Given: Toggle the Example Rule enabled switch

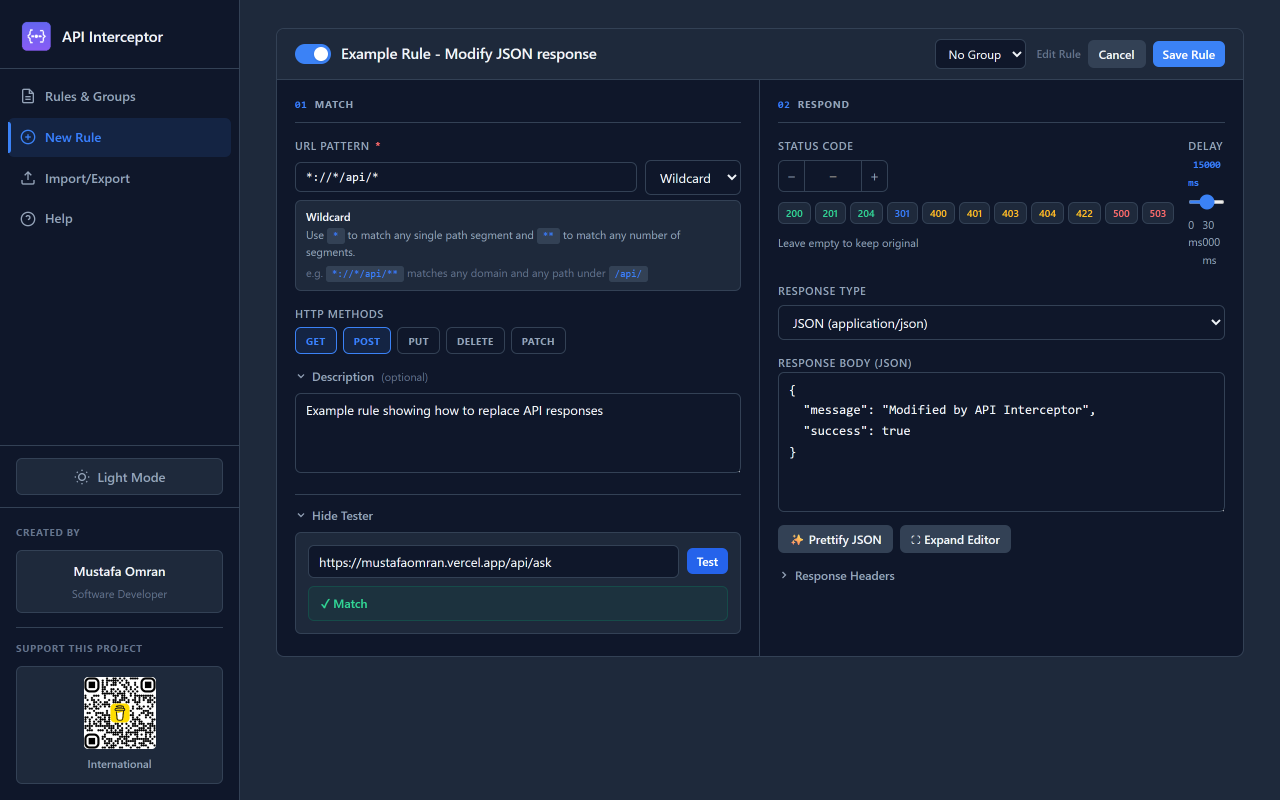Looking at the screenshot, I should pos(313,54).
